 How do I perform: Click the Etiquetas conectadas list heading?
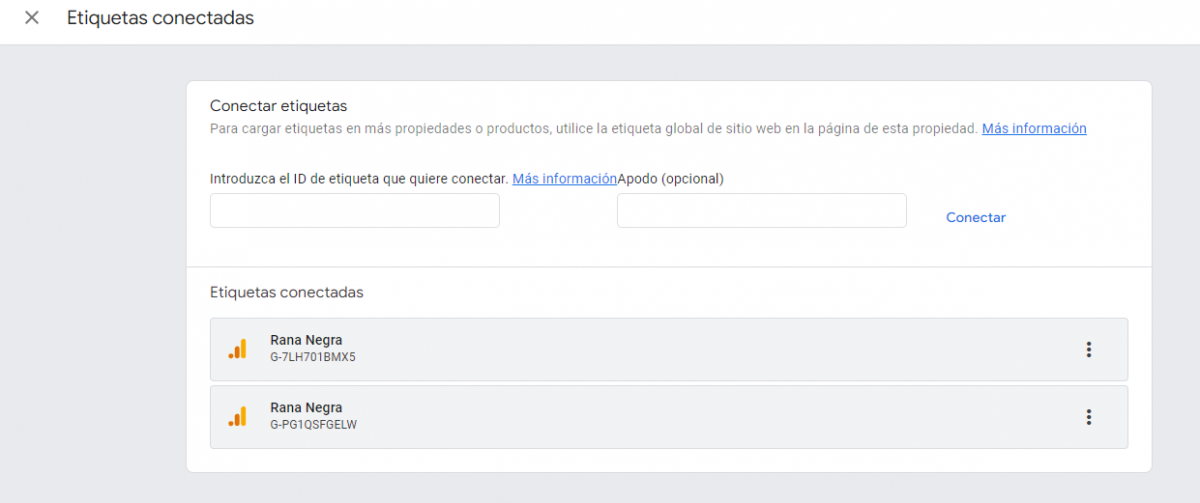coord(287,293)
